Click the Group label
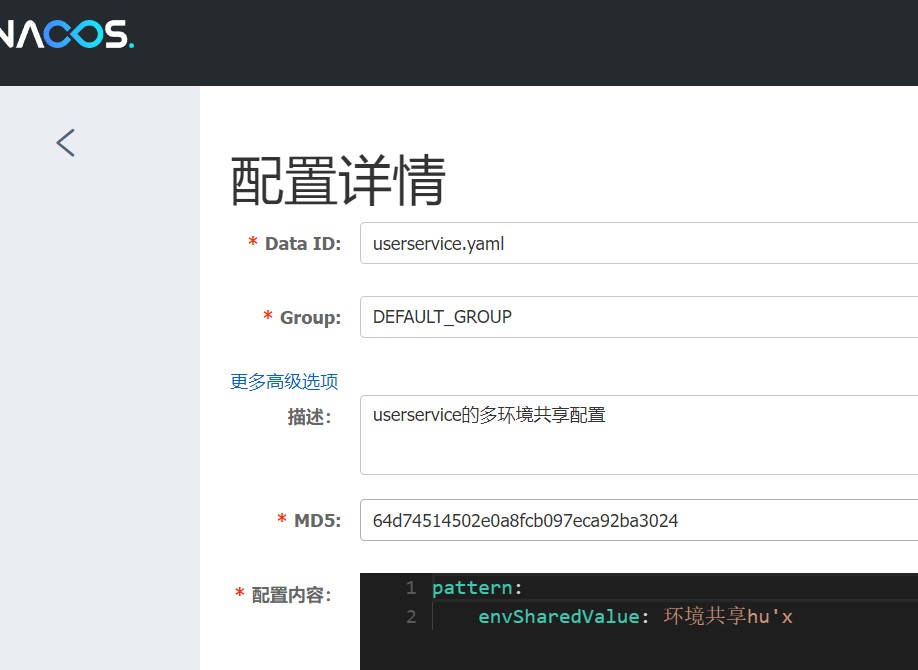918x670 pixels. (310, 317)
